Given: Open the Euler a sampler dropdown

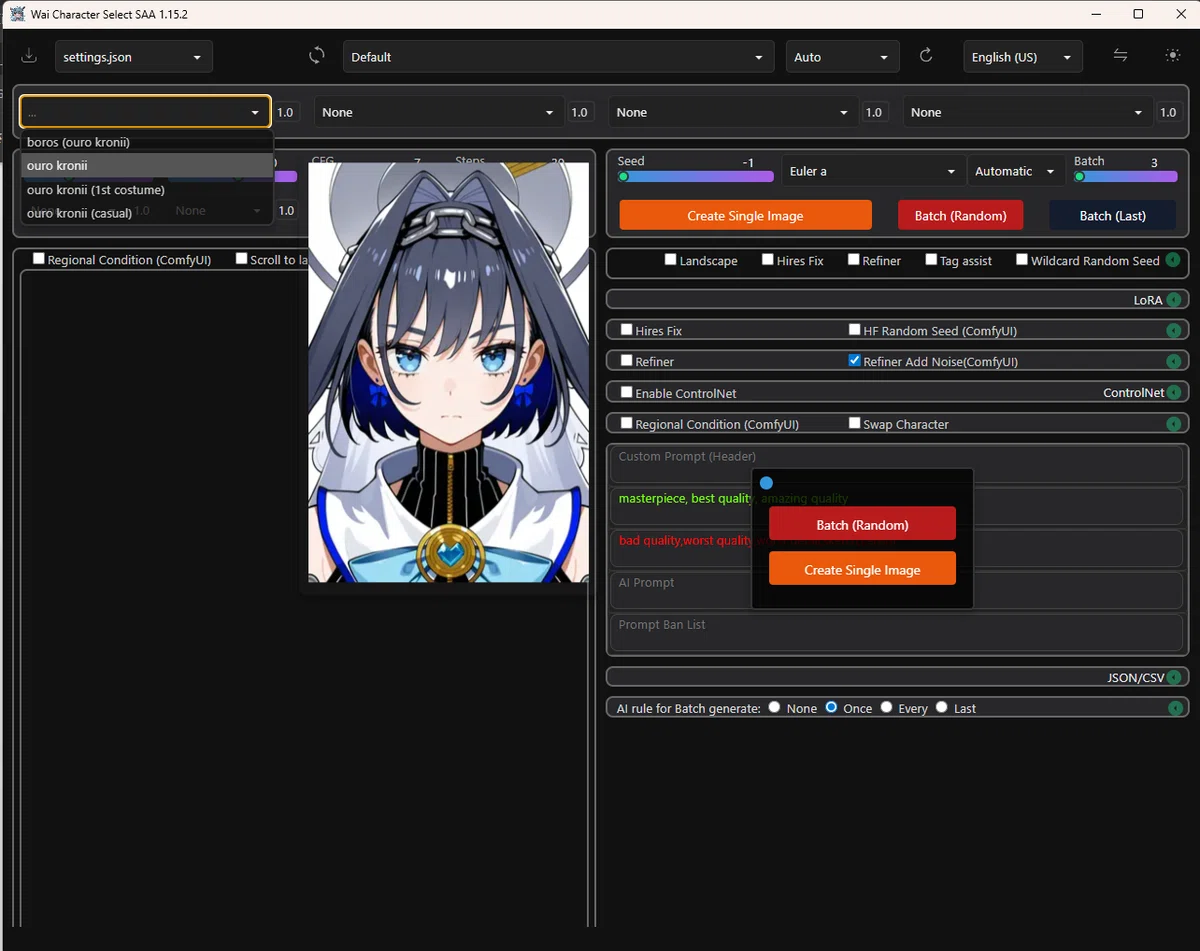Looking at the screenshot, I should 873,171.
